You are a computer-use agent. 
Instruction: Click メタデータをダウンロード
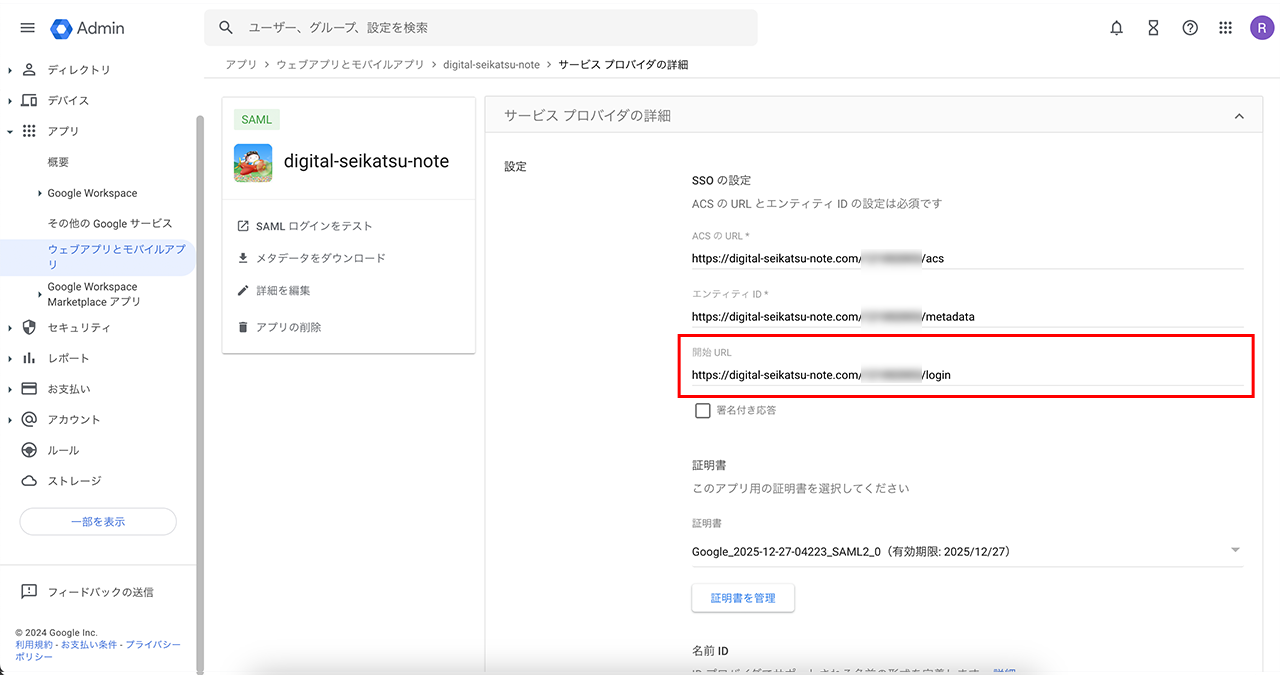pos(320,258)
